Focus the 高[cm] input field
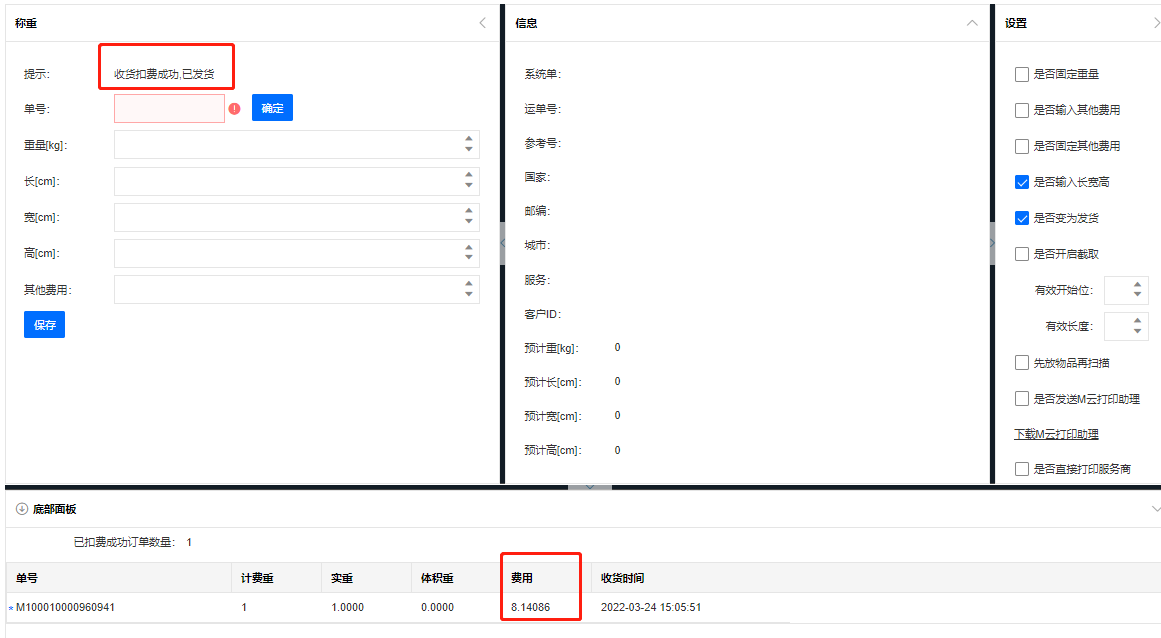 pos(297,253)
